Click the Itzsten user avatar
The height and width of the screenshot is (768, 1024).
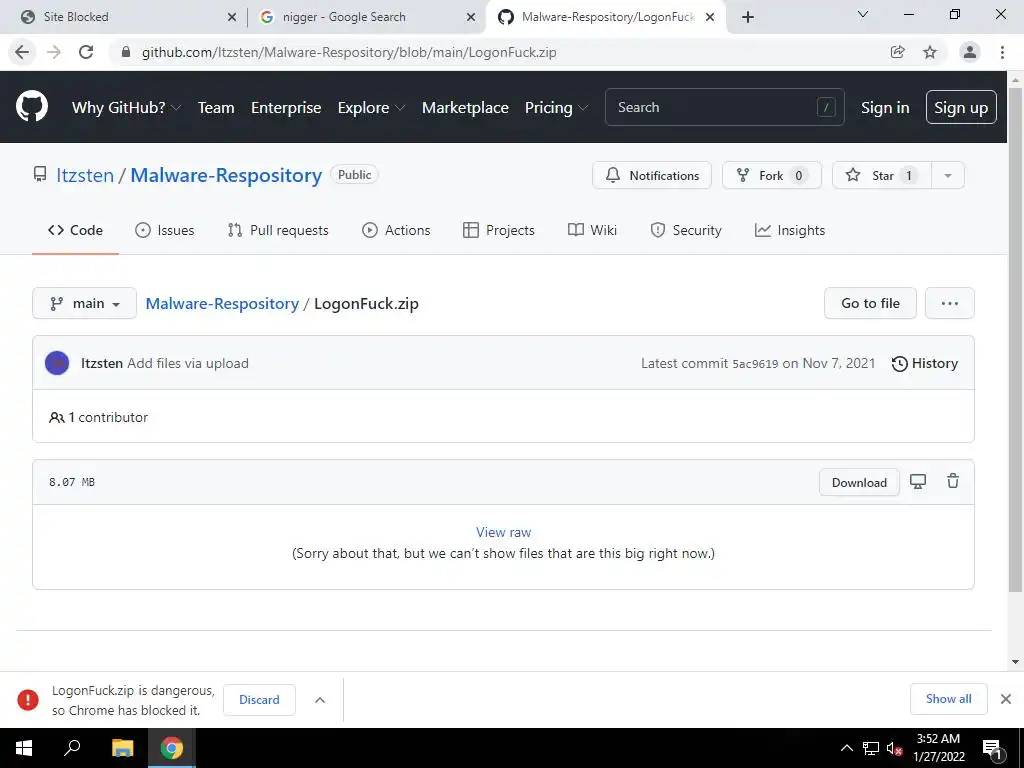(57, 363)
